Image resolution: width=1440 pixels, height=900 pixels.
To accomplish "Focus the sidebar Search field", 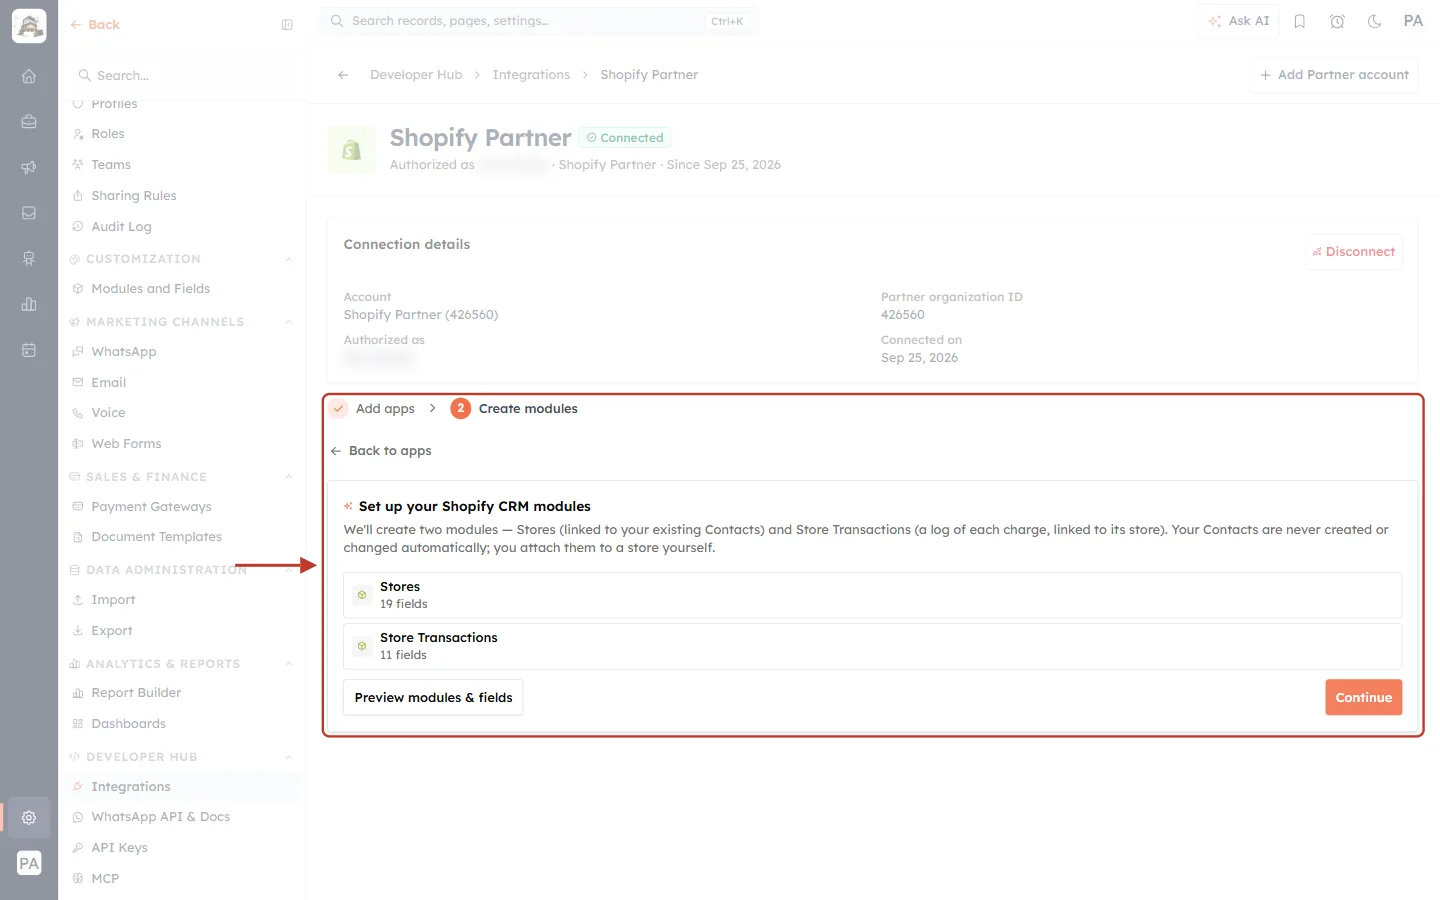I will 182,76.
